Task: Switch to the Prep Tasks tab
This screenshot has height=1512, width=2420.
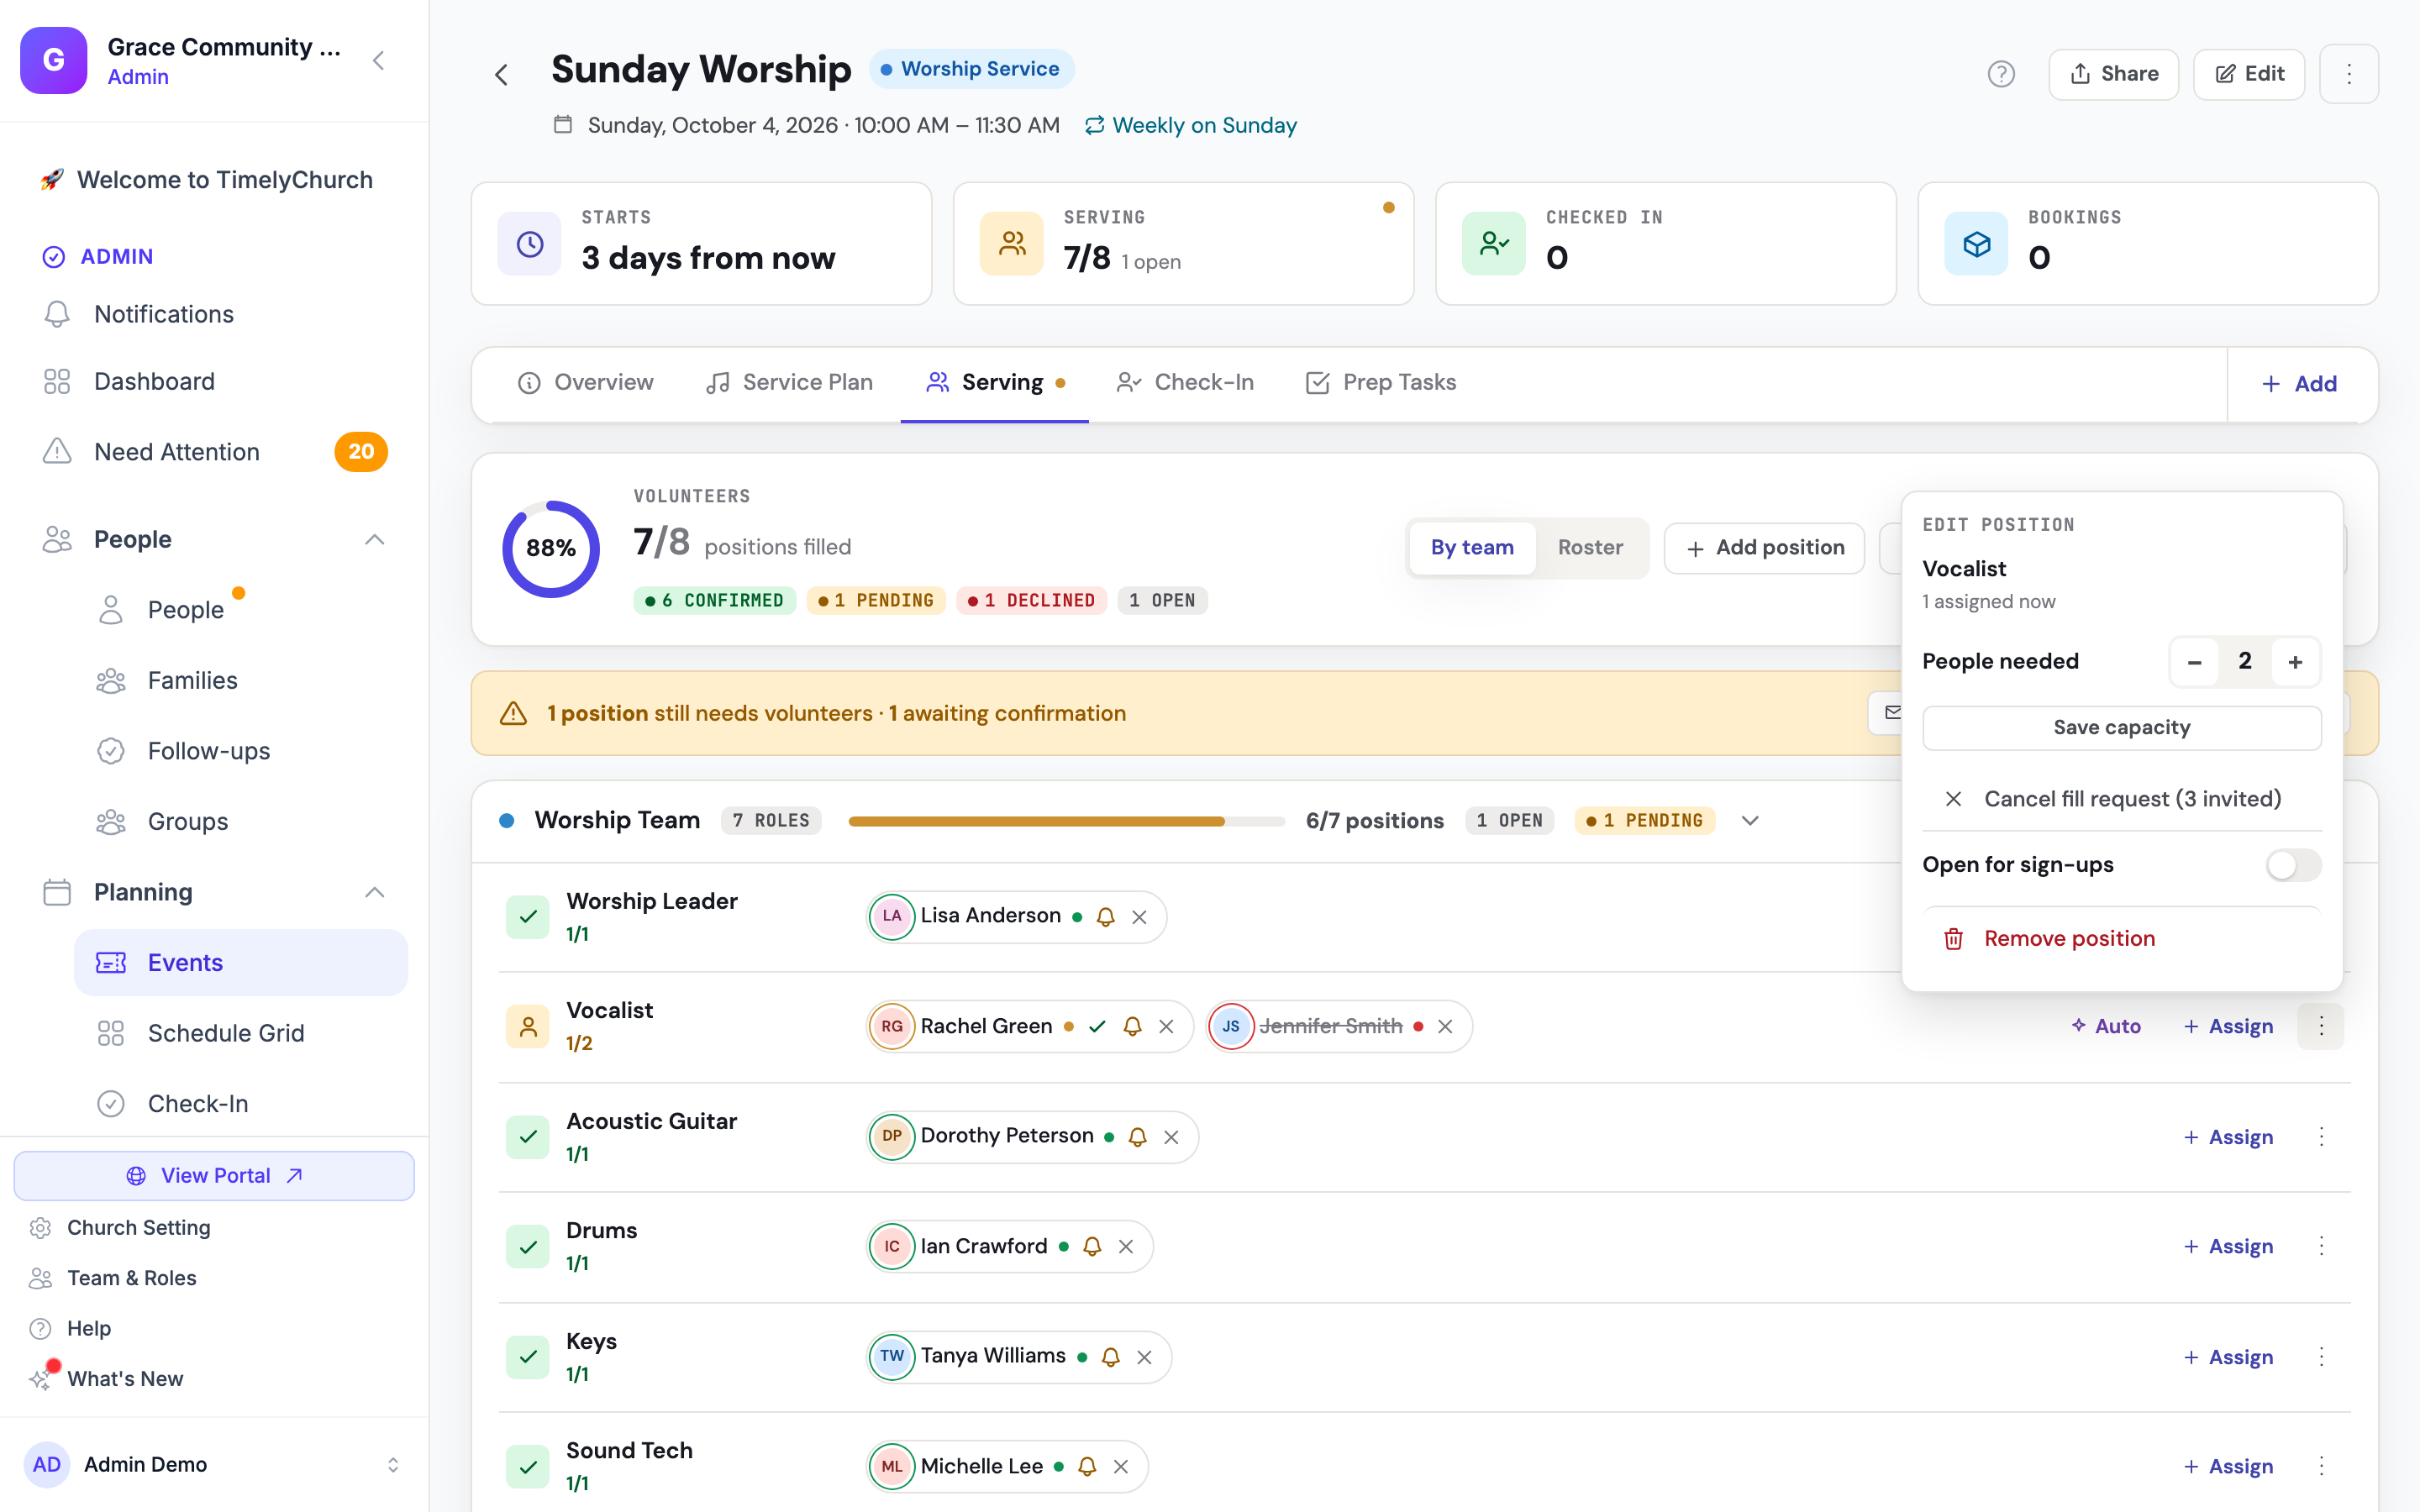Action: [x=1380, y=383]
